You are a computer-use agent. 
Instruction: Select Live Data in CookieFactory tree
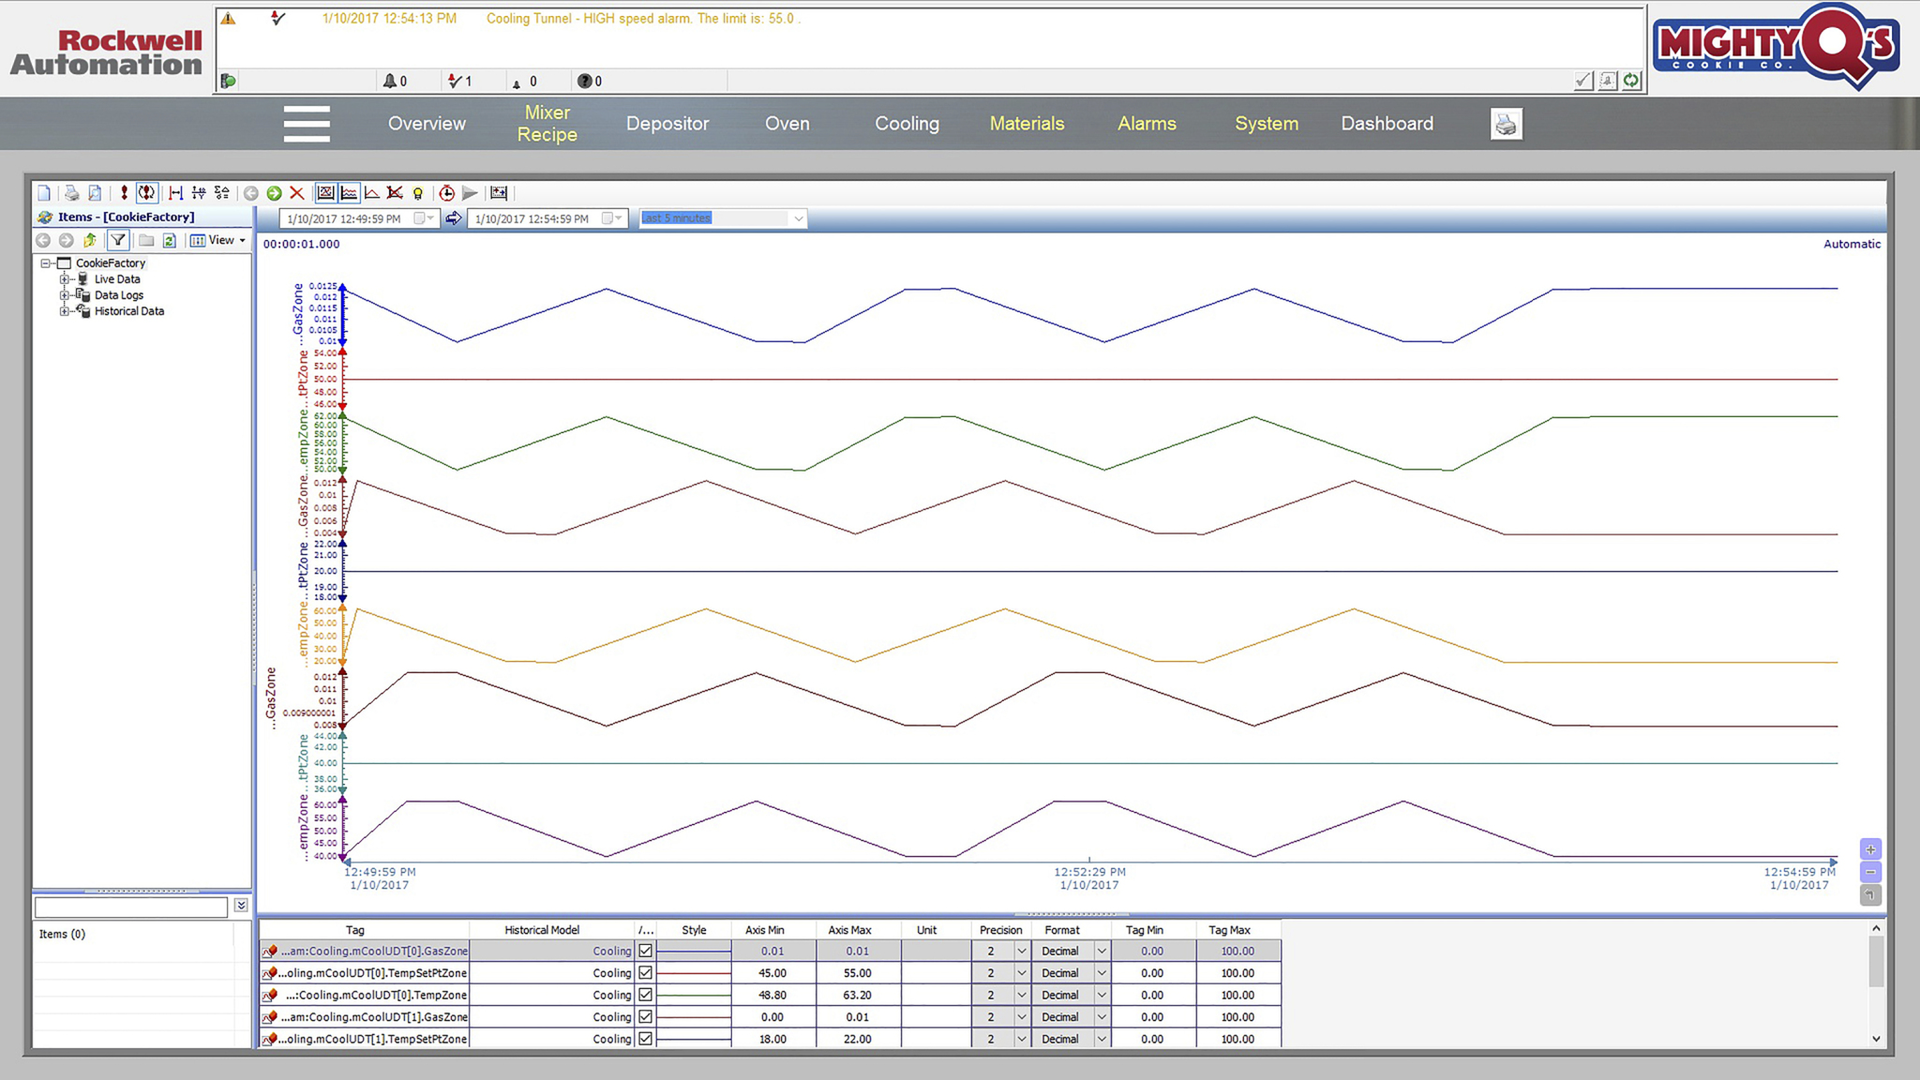[117, 279]
